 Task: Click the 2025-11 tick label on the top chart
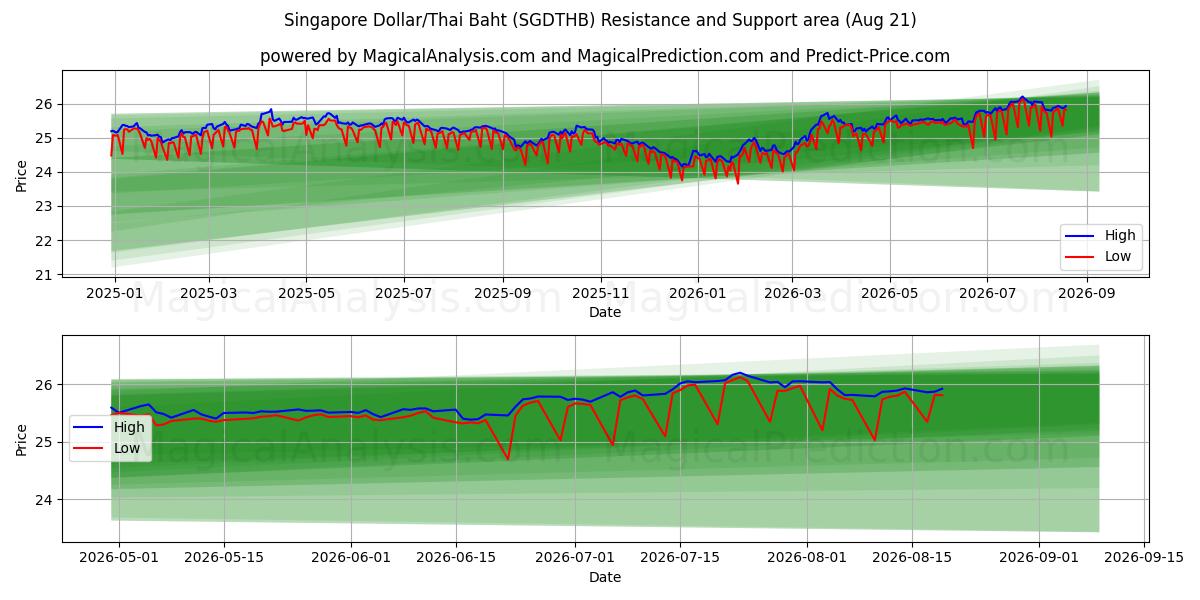601,294
